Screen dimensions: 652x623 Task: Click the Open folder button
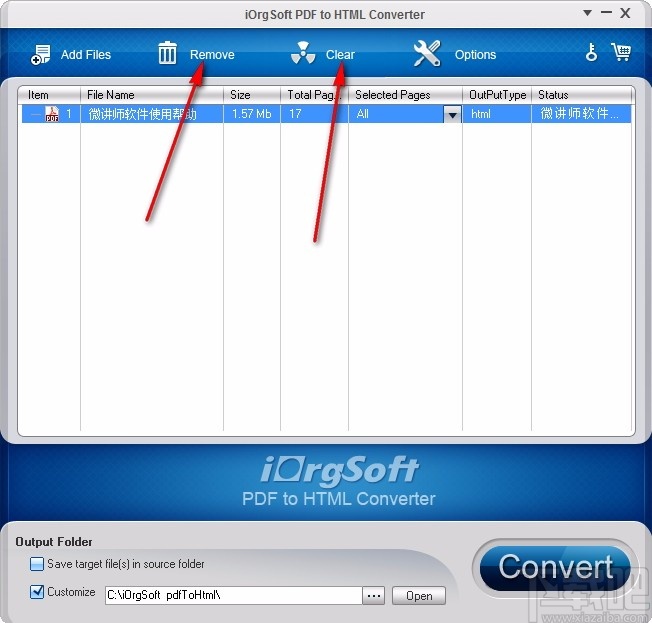click(419, 596)
